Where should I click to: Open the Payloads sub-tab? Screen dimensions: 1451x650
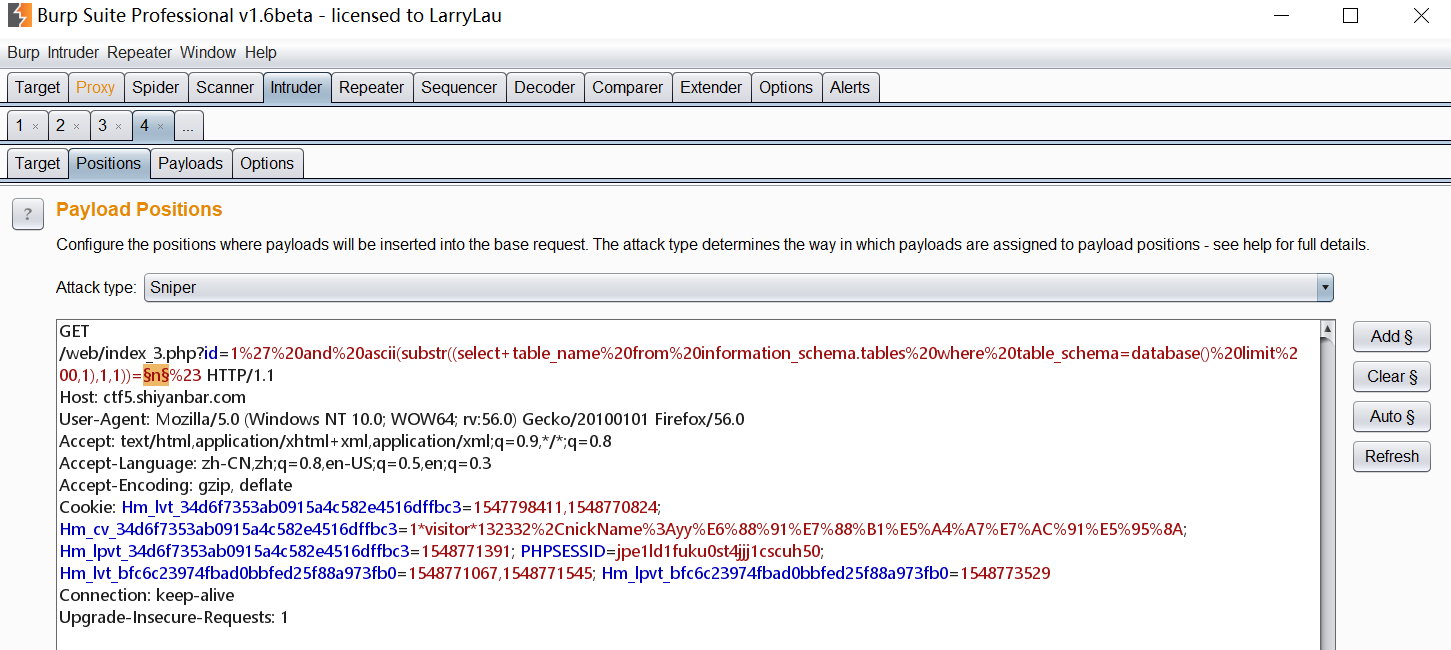click(x=191, y=163)
